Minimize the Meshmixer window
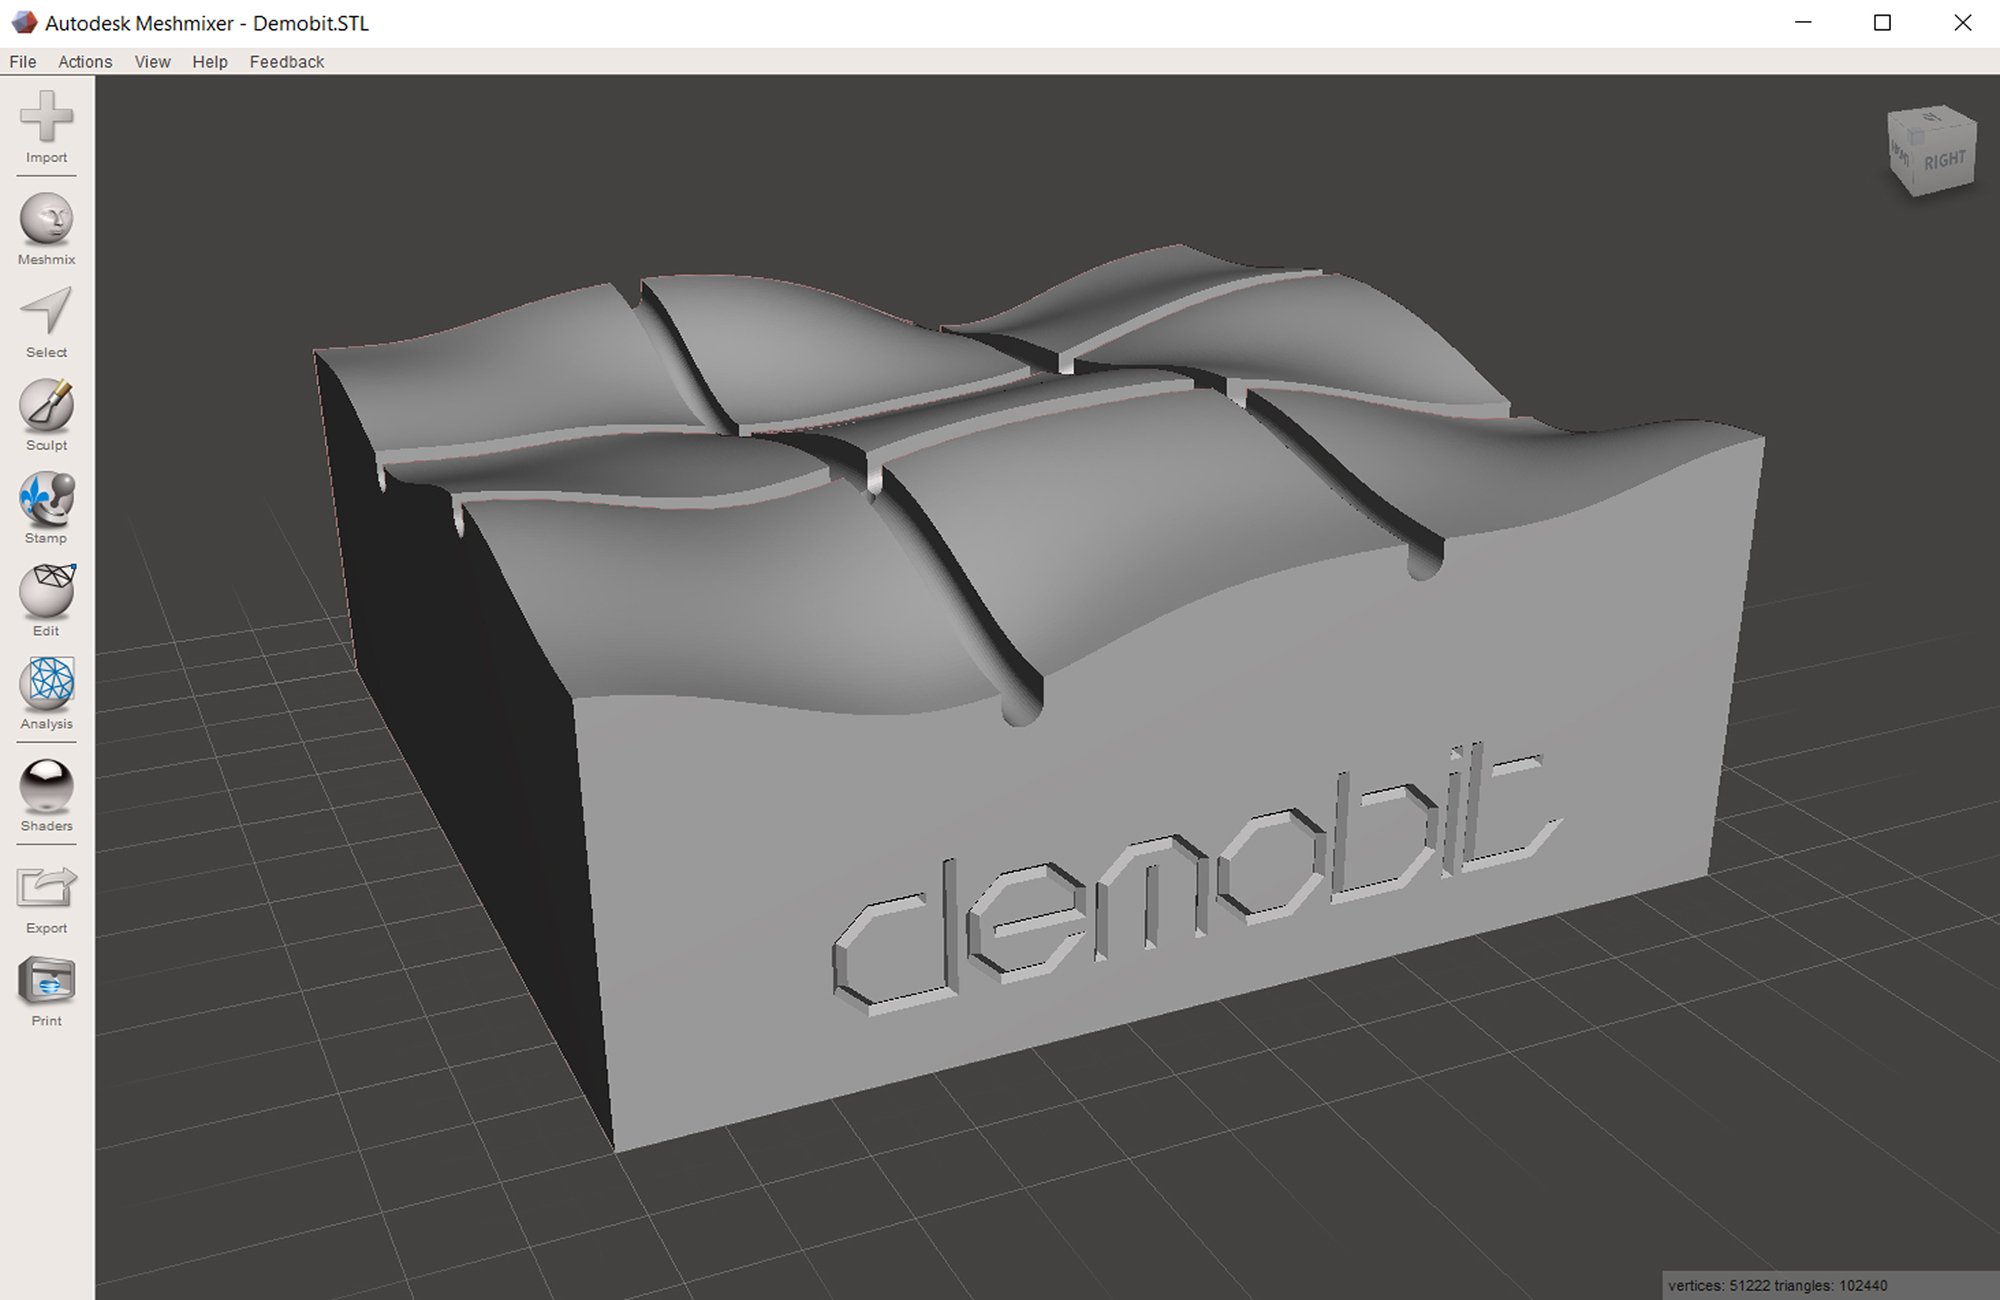Screen dimensions: 2000x1300 coord(1803,22)
